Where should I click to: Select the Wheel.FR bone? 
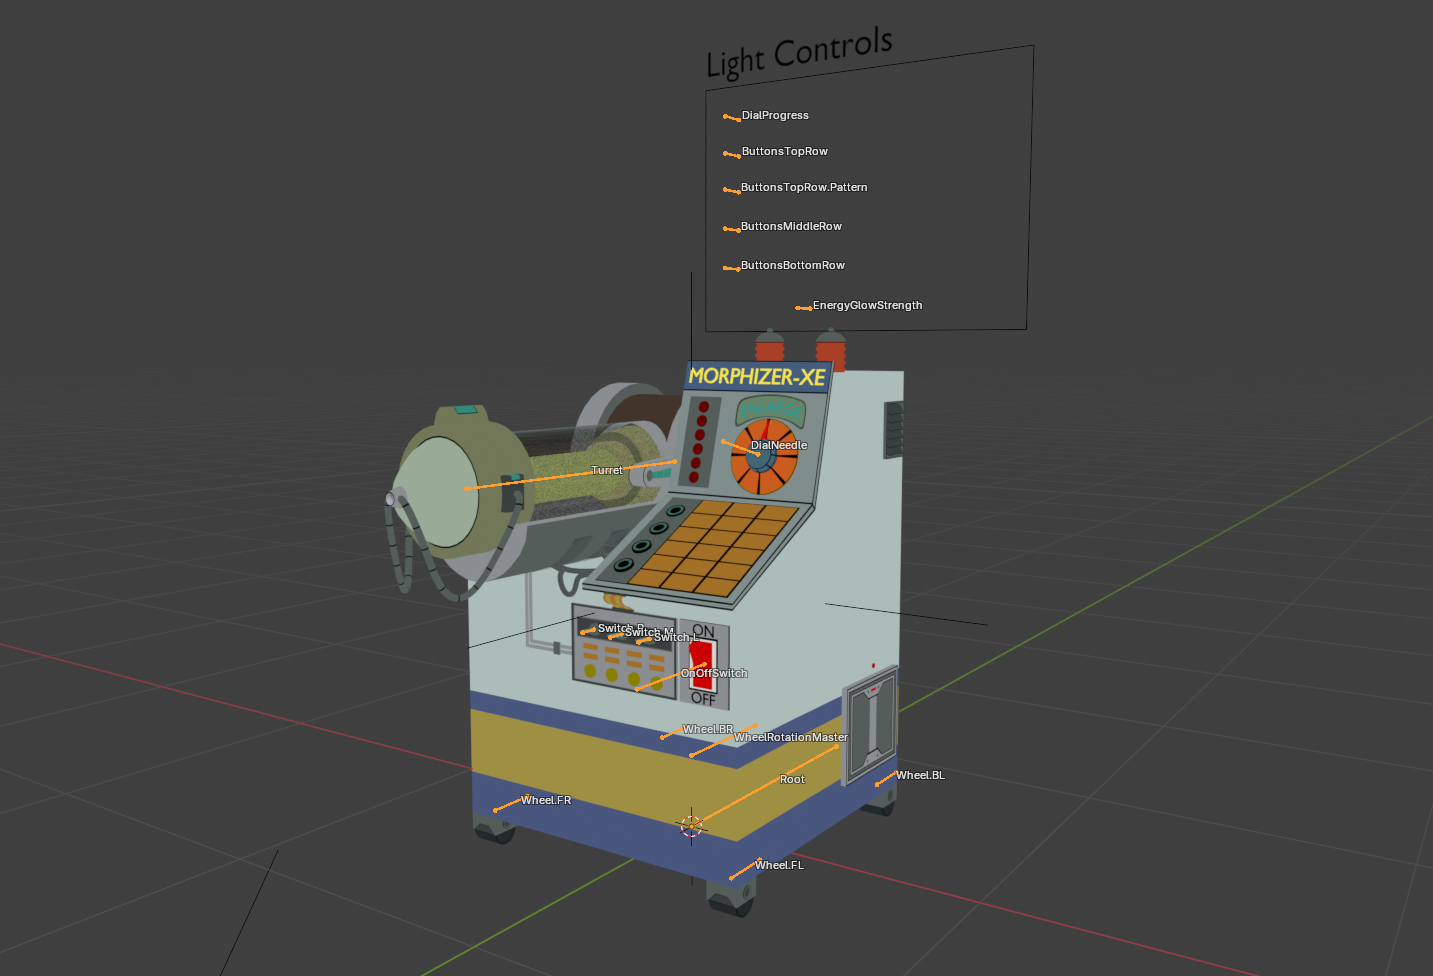pyautogui.click(x=510, y=804)
